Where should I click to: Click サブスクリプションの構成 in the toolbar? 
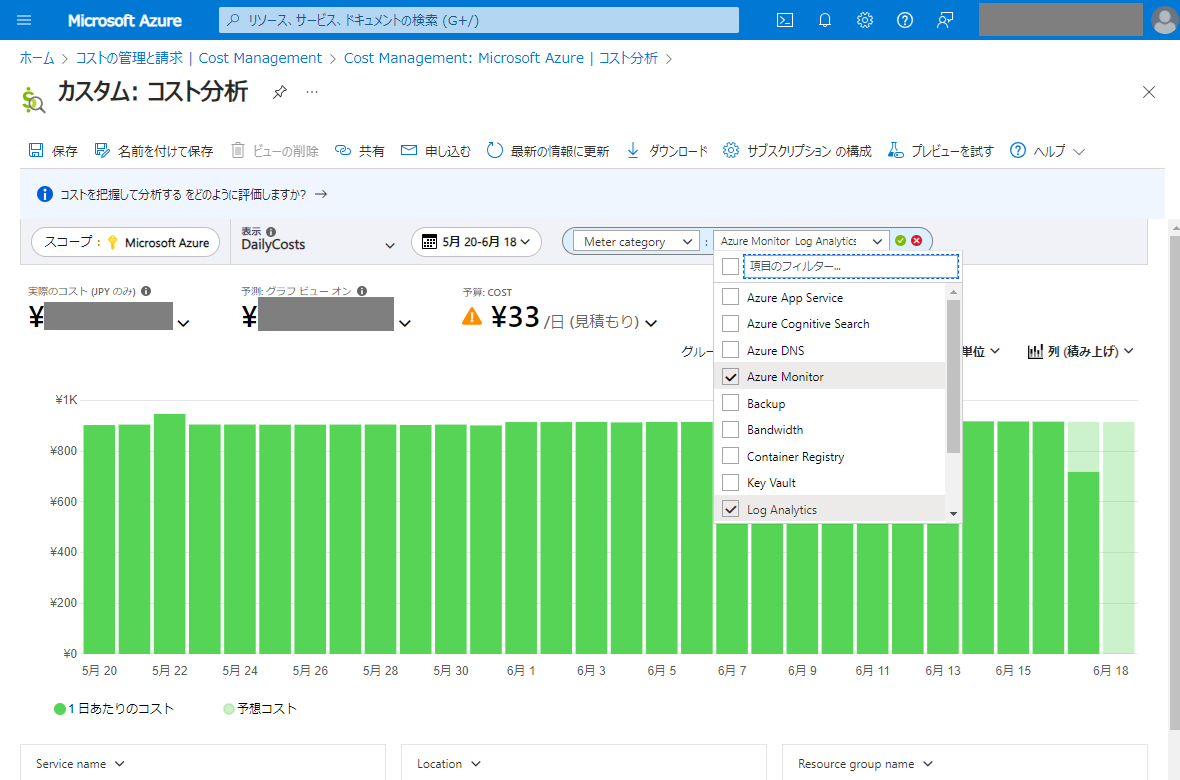click(798, 151)
